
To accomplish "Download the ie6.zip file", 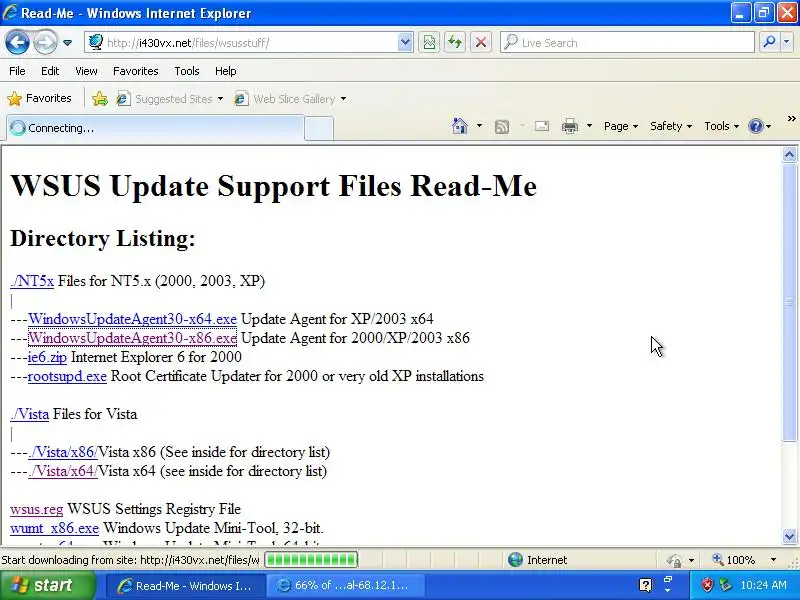I will tap(47, 357).
